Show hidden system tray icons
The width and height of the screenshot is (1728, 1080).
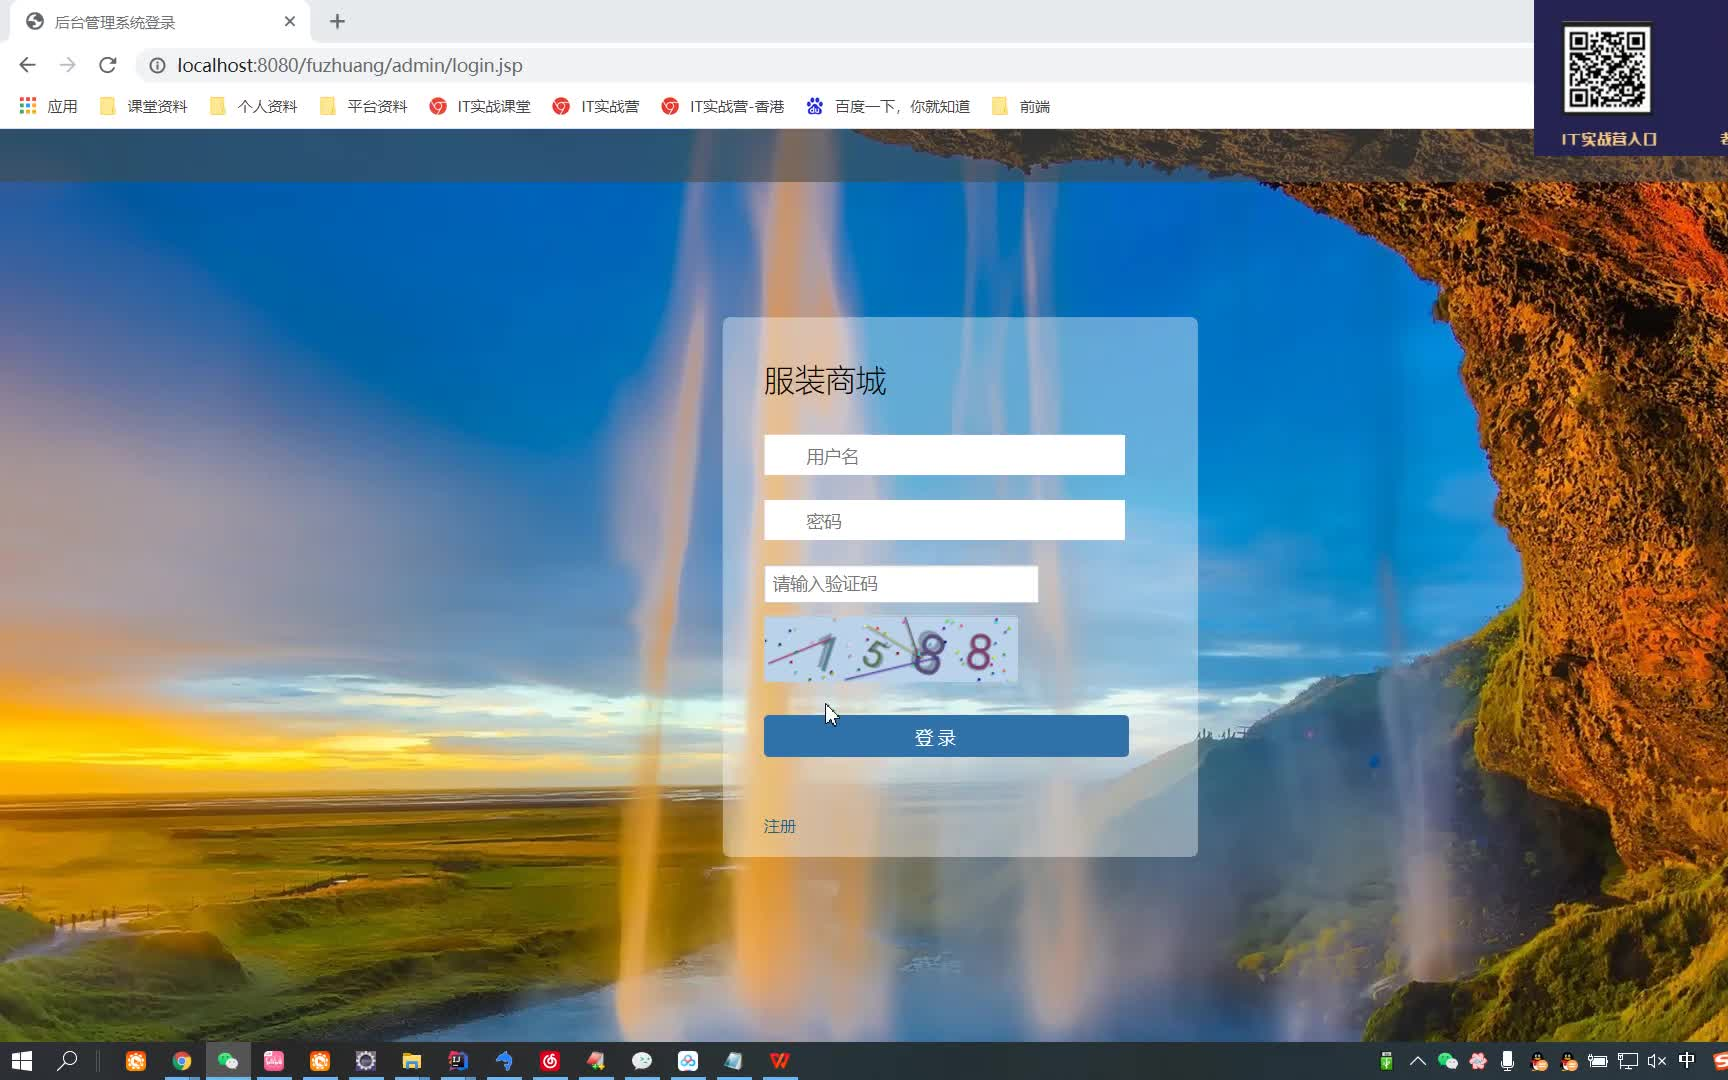[1417, 1061]
